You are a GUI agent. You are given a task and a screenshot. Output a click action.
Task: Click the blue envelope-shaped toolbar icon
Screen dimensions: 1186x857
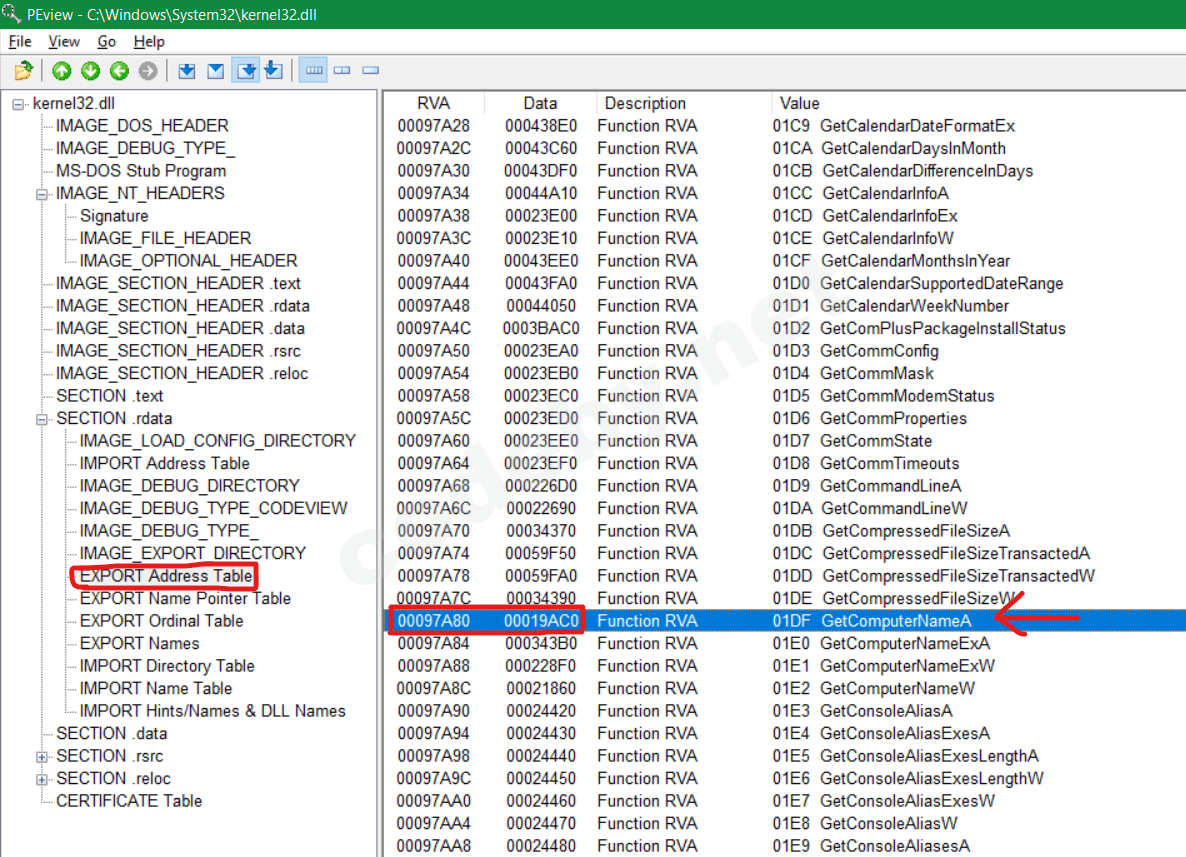(215, 71)
